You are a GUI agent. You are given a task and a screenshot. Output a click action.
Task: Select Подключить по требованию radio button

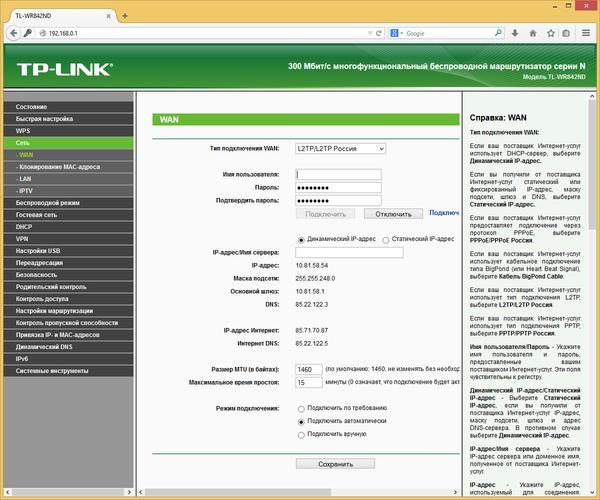pyautogui.click(x=301, y=409)
